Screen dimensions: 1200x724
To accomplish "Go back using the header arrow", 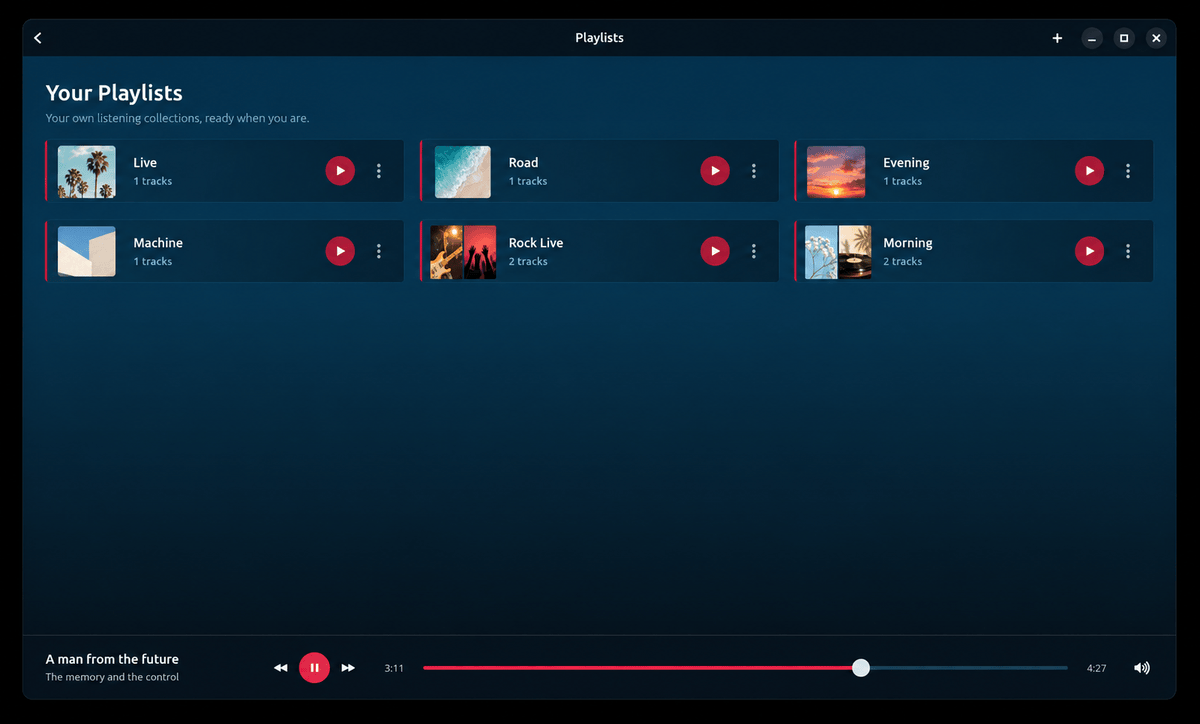I will pos(38,38).
